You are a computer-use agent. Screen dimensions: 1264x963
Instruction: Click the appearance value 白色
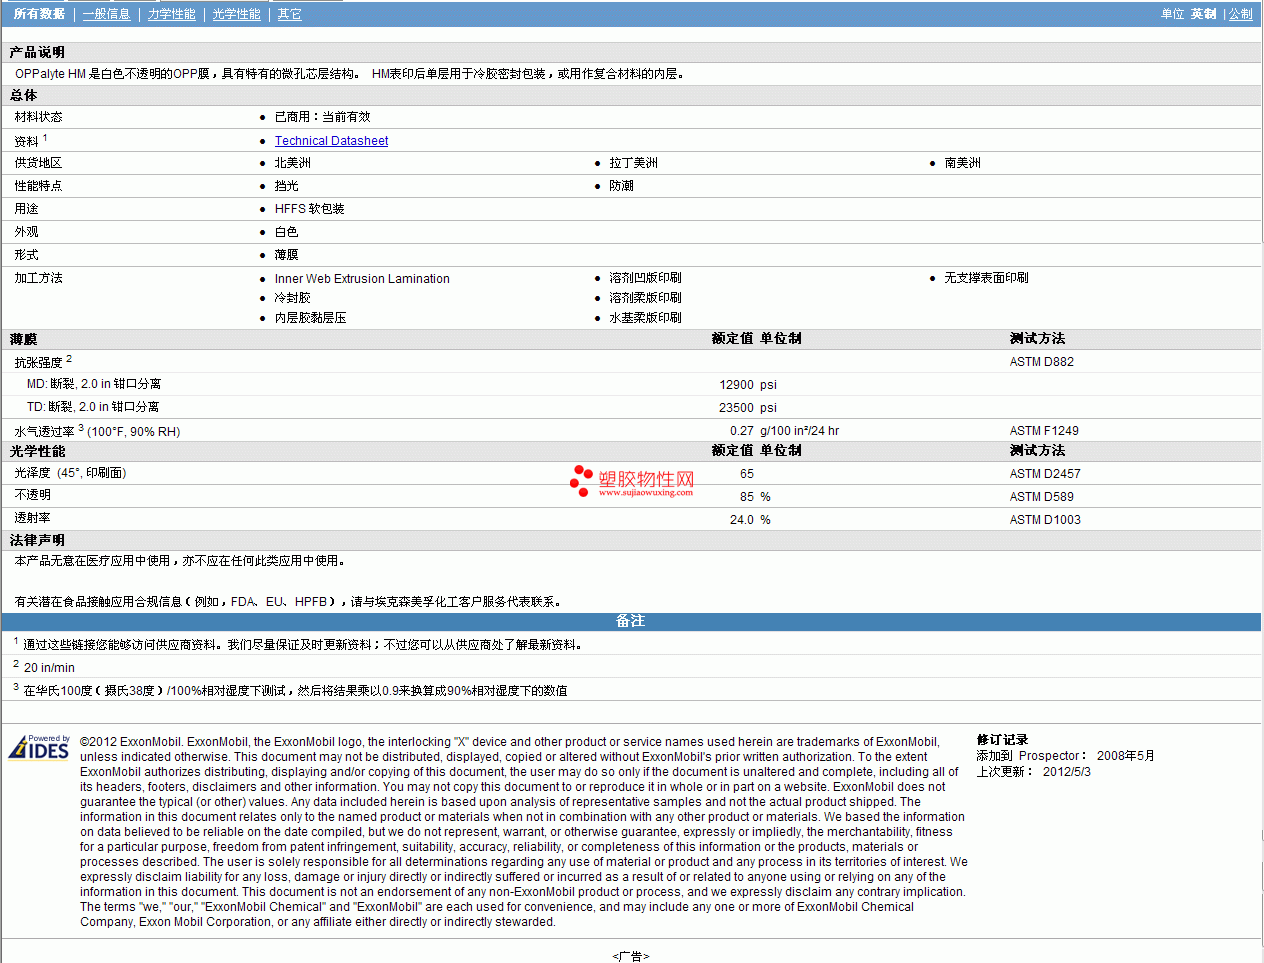pyautogui.click(x=286, y=232)
